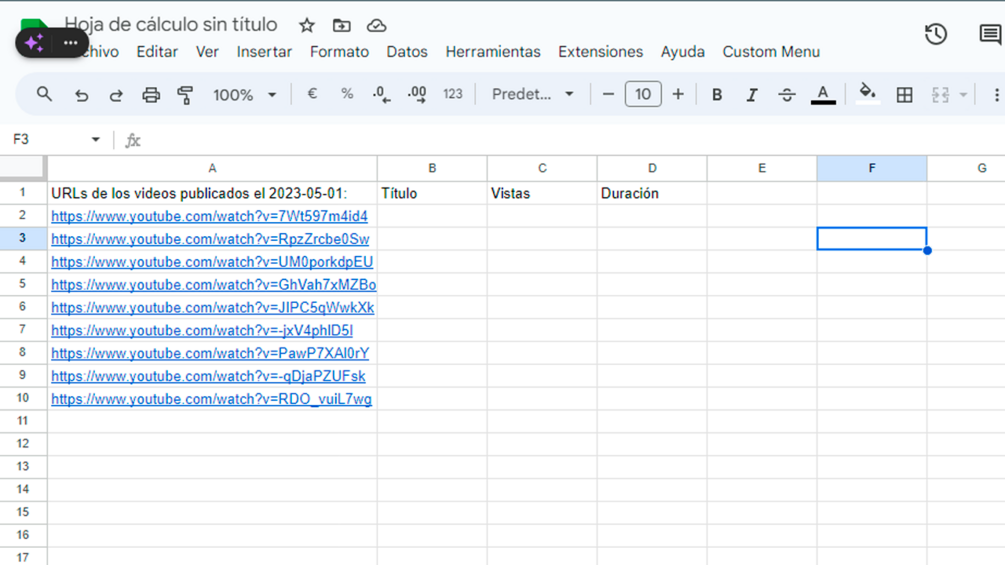This screenshot has width=1005, height=565.
Task: Toggle italic formatting
Action: (x=752, y=95)
